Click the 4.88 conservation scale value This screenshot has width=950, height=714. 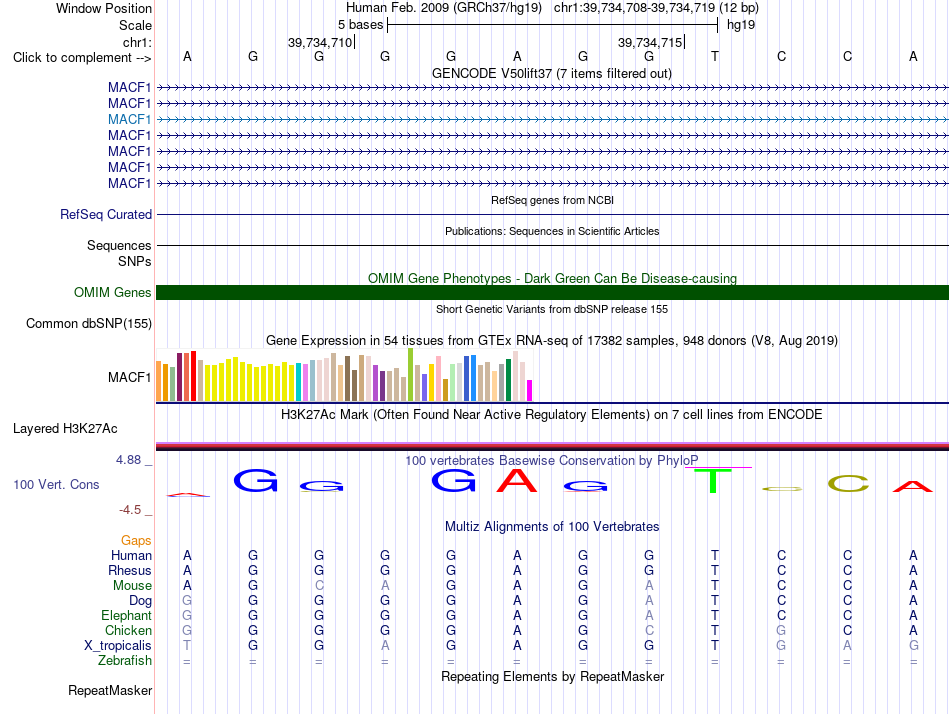[128, 460]
